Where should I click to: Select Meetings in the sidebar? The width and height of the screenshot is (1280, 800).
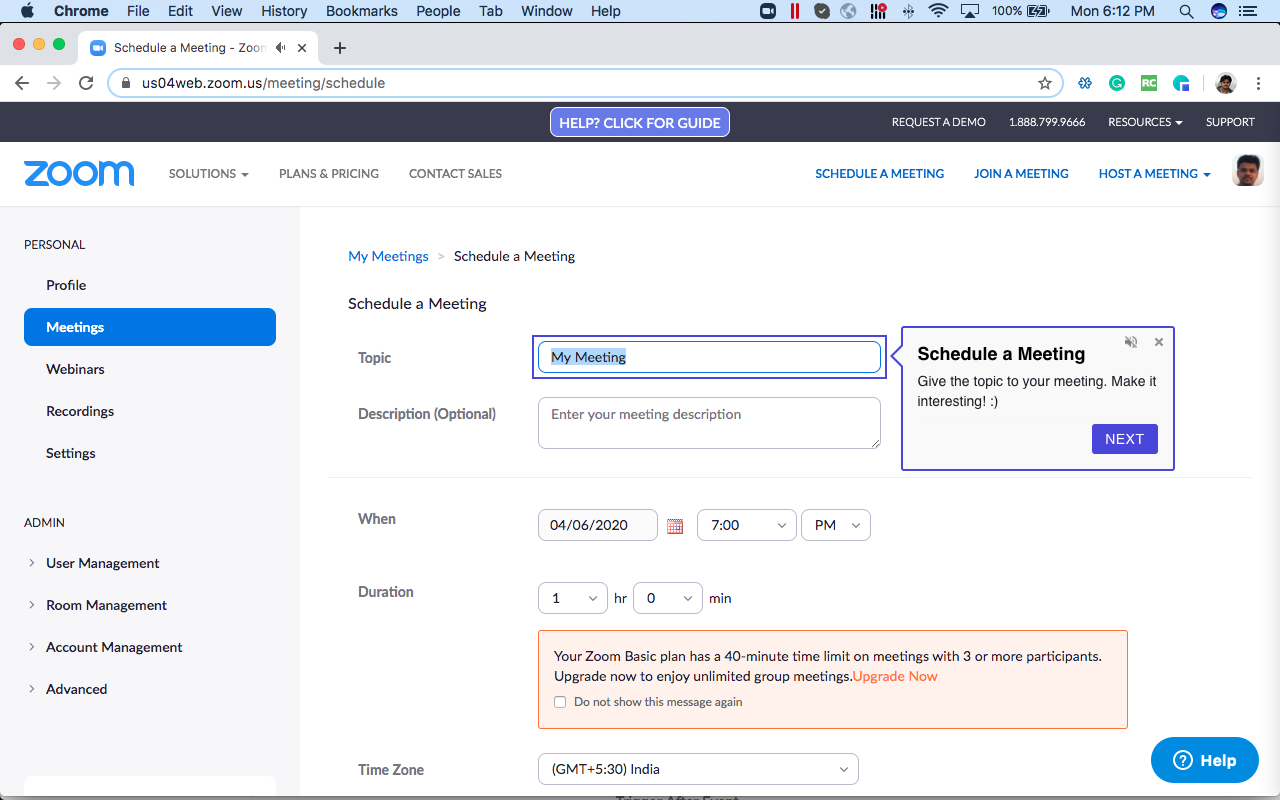tap(150, 327)
